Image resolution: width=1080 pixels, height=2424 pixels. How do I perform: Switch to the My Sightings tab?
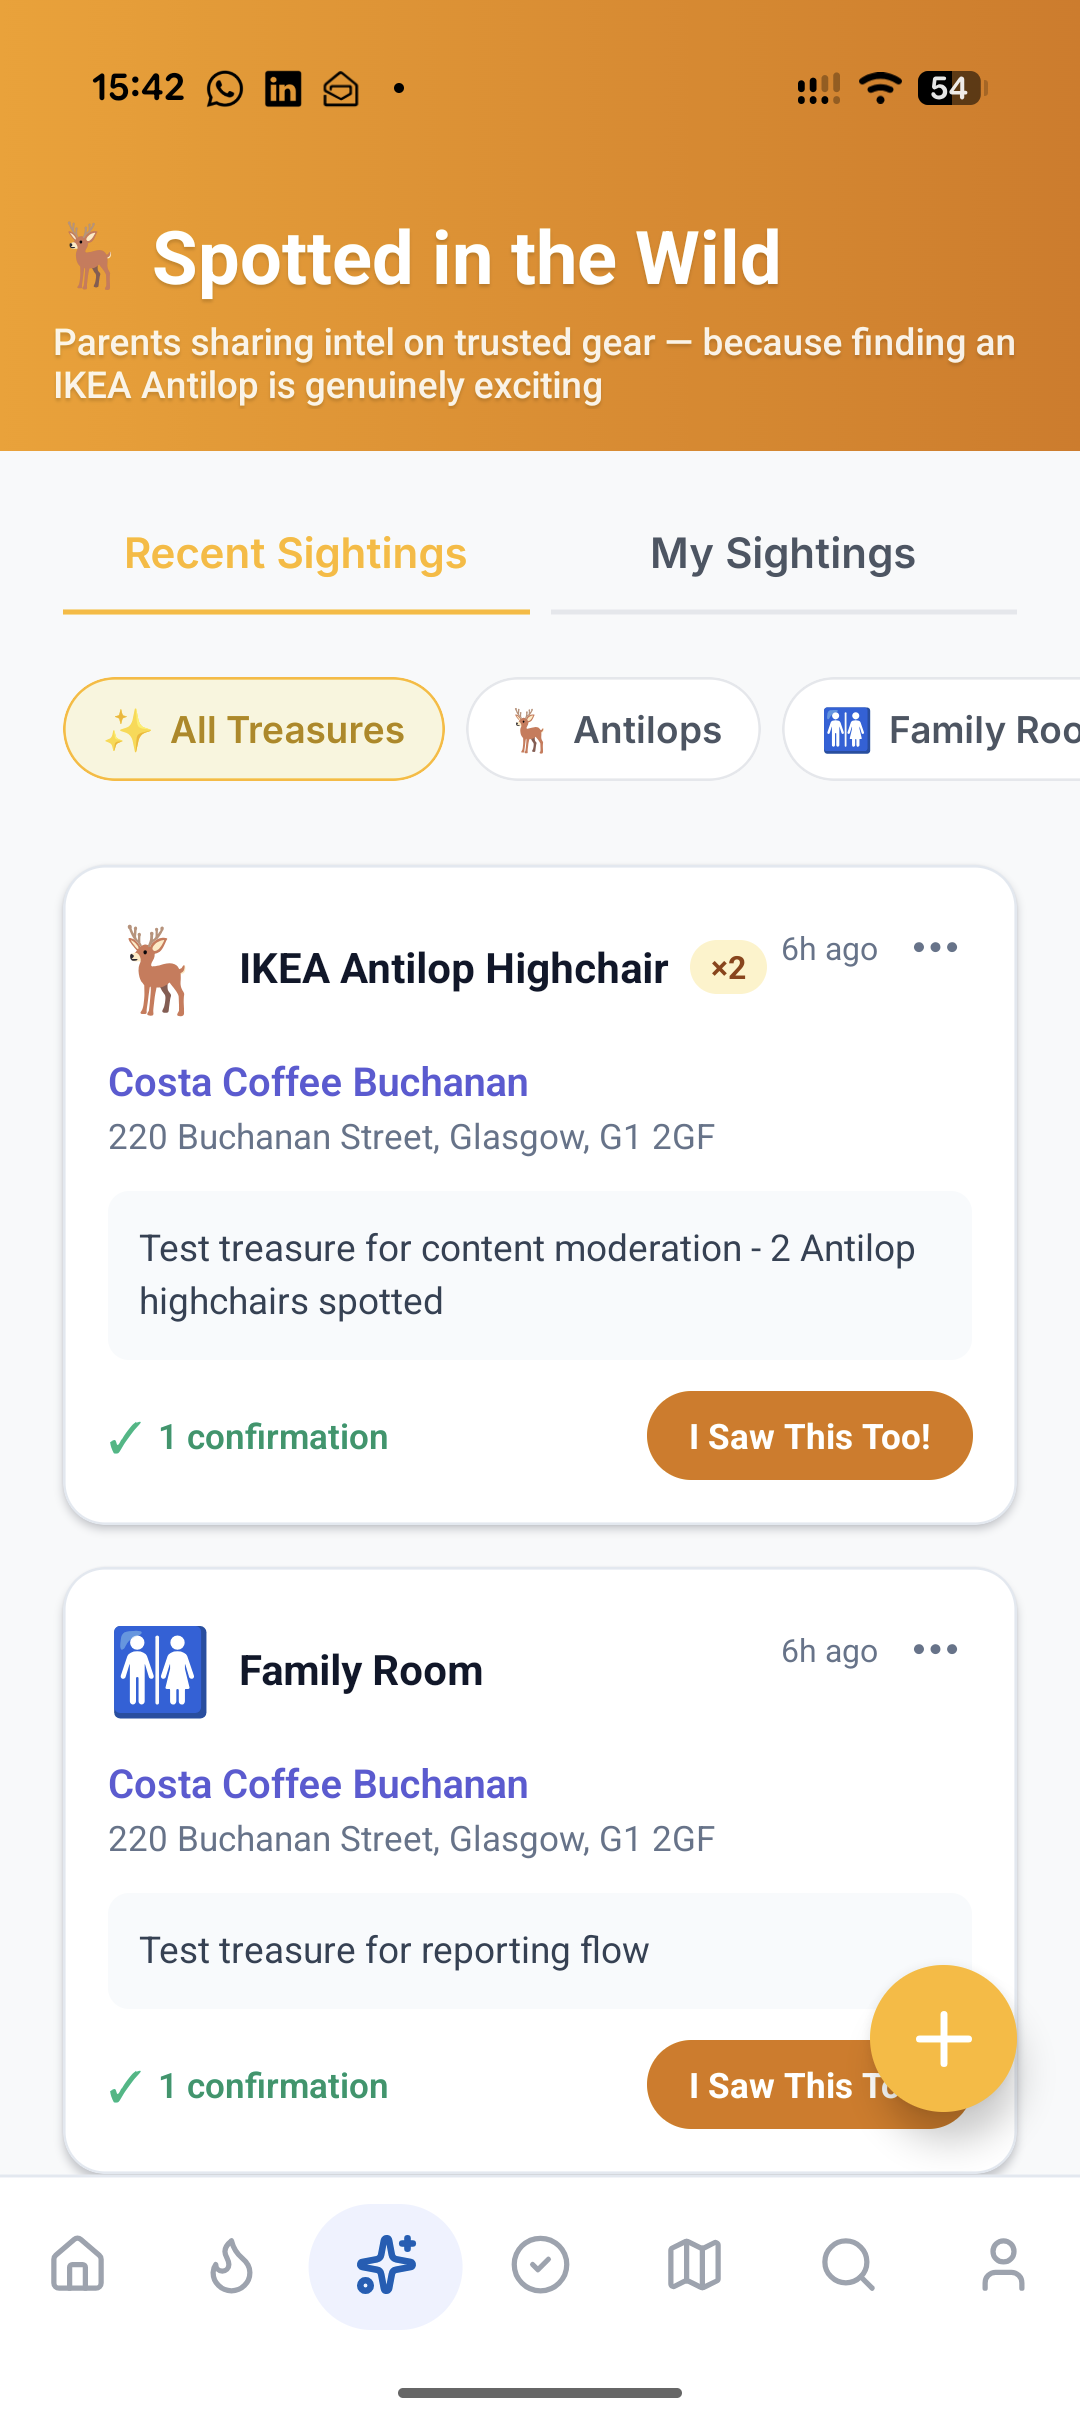tap(782, 554)
